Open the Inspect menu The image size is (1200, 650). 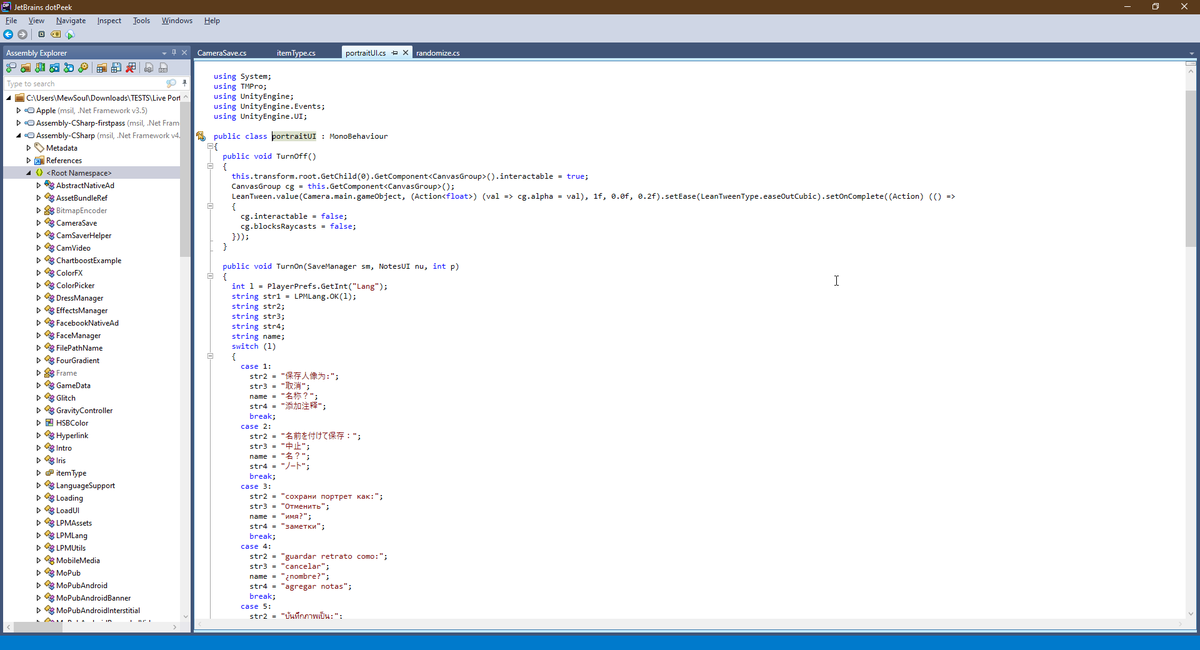click(109, 20)
